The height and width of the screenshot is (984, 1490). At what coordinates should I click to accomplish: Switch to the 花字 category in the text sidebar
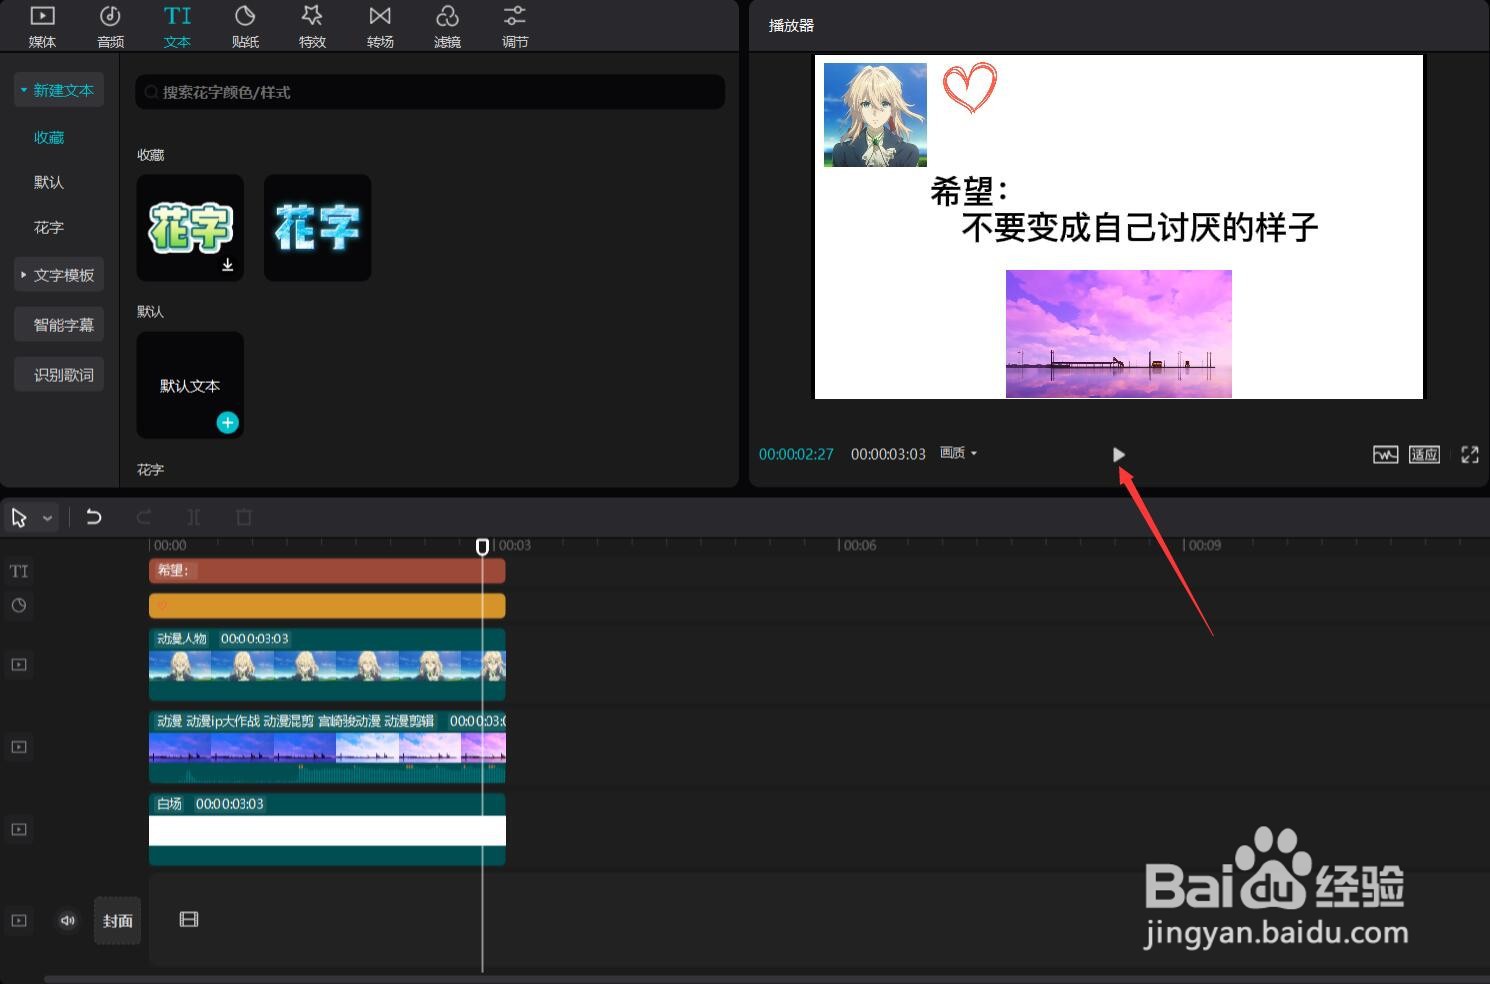point(48,227)
